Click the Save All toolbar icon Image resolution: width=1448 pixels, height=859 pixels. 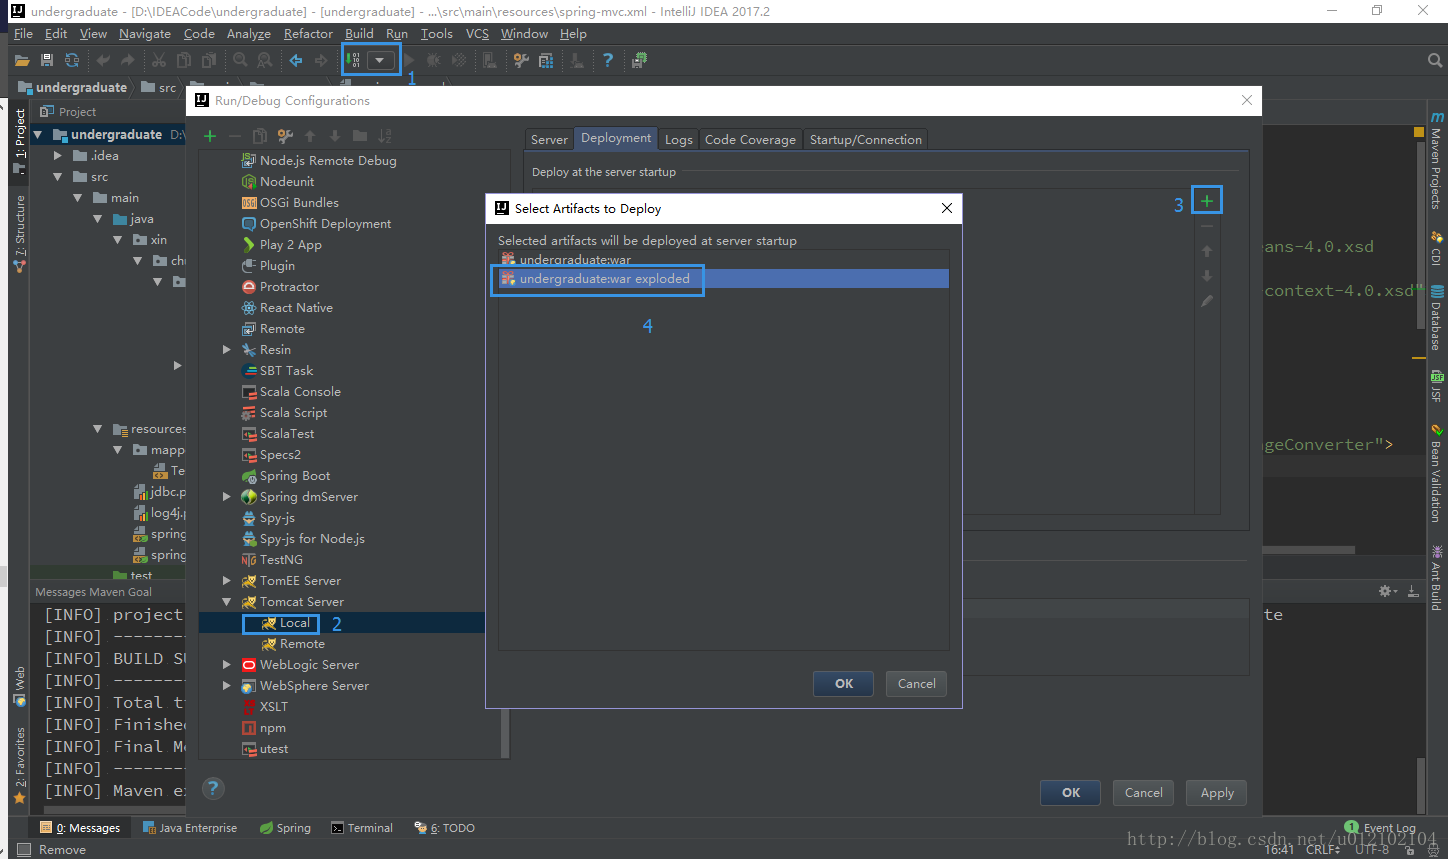tap(47, 61)
